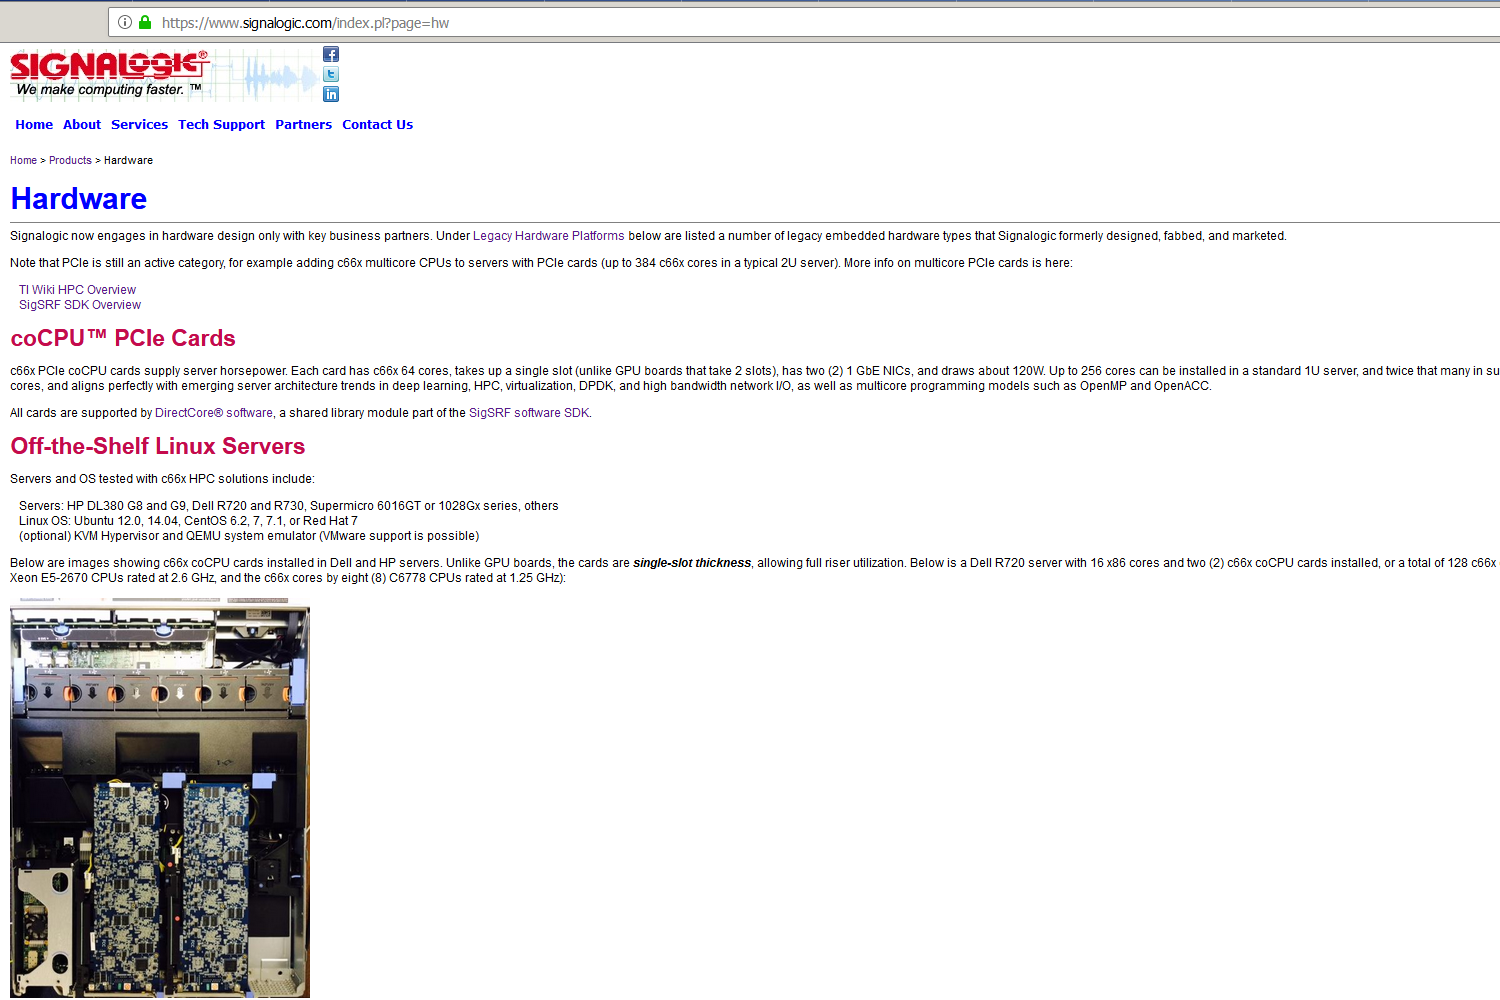Click the 'Linux OS: Ubuntu 12.0' line
The image size is (1500, 1000).
coord(188,521)
